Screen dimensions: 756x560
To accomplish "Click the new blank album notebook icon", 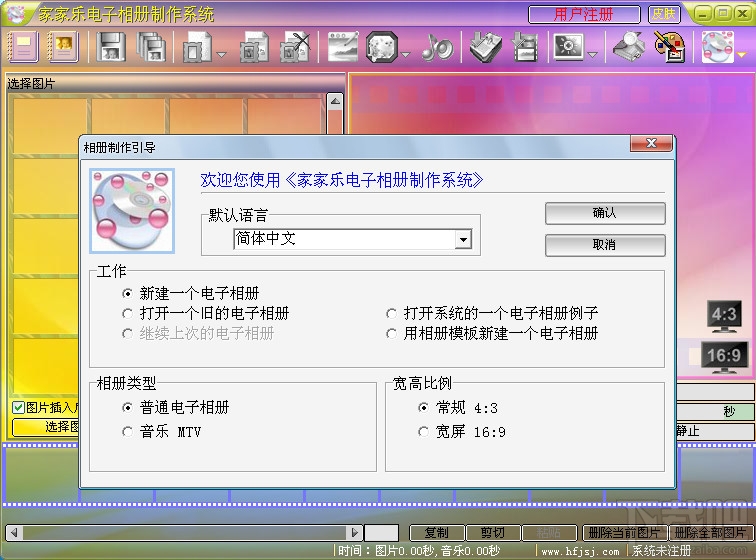I will click(23, 47).
